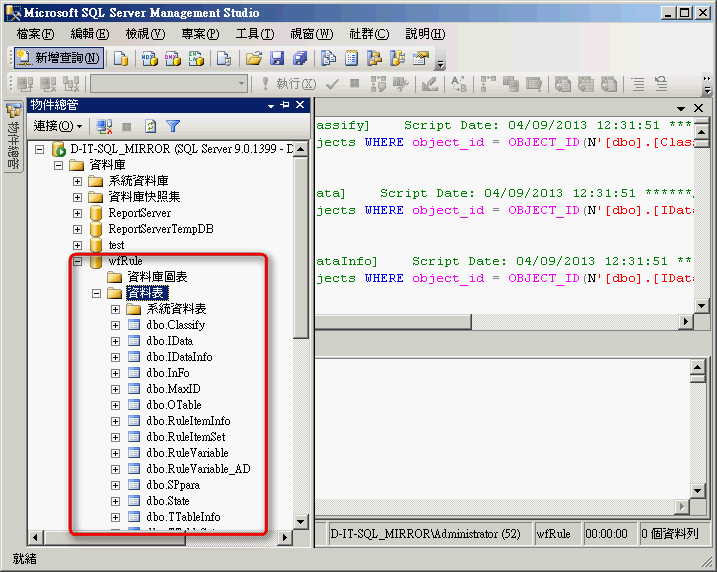Click the display estimated execution plan icon
Screen dimensions: 717x572
[x=379, y=84]
